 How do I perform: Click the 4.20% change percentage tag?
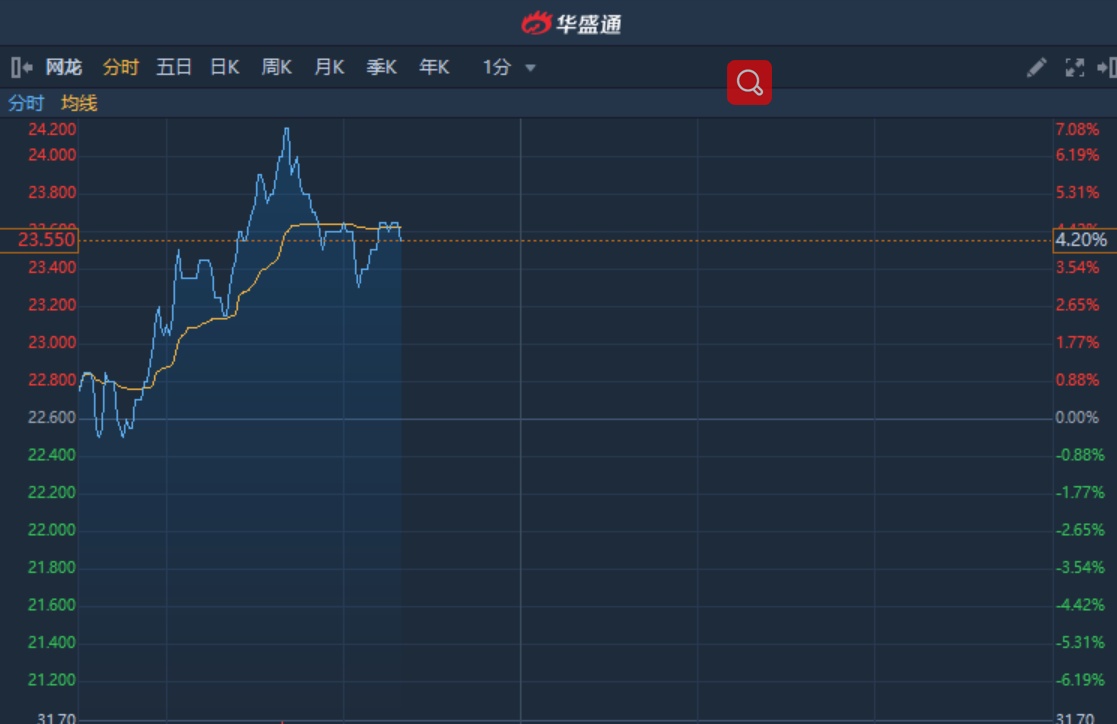1082,240
